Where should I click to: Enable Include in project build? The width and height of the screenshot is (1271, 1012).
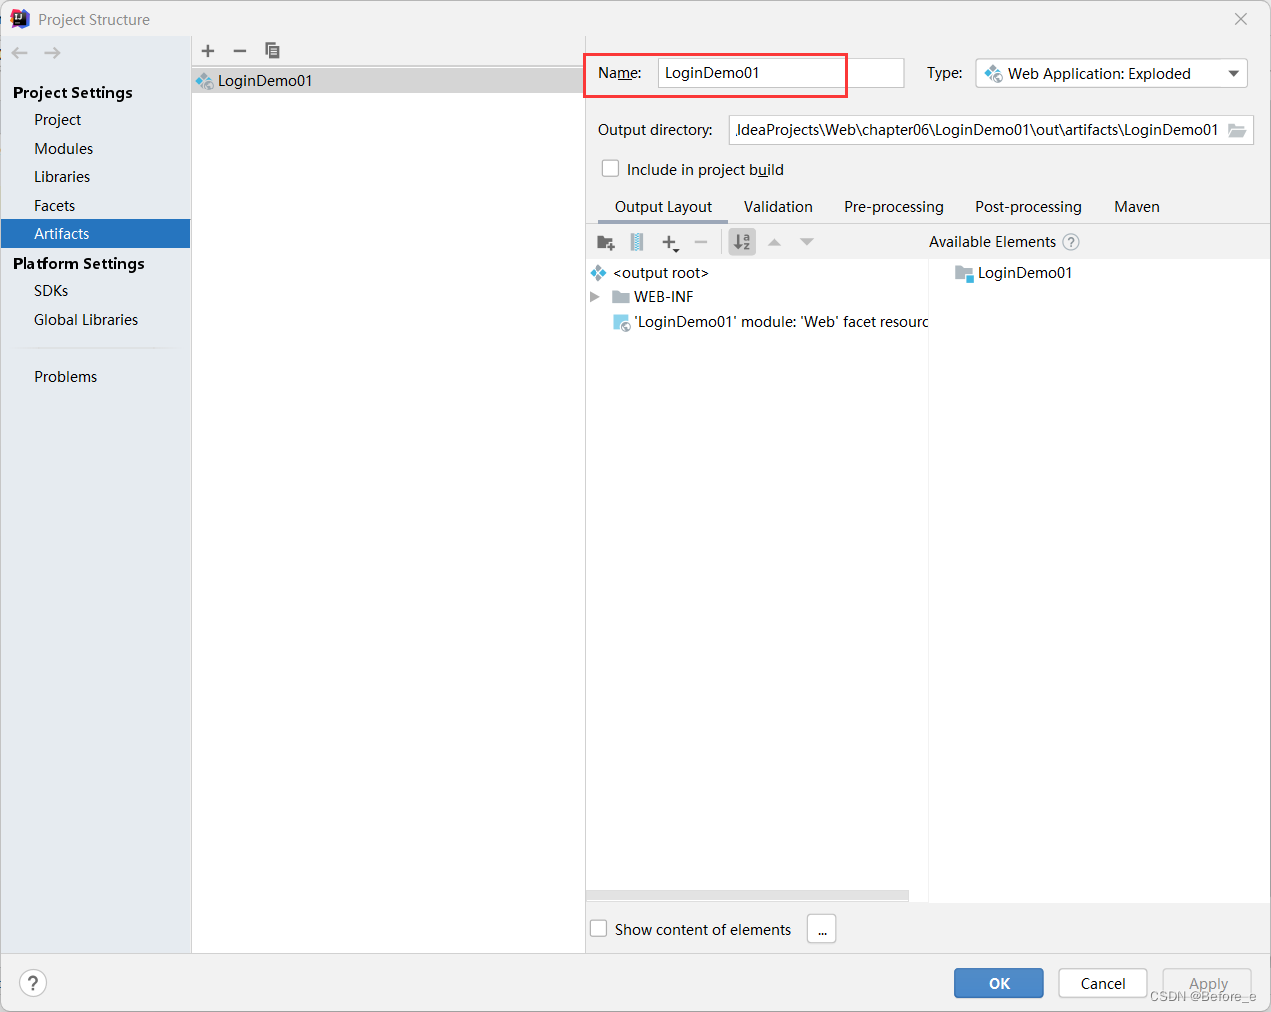[610, 169]
